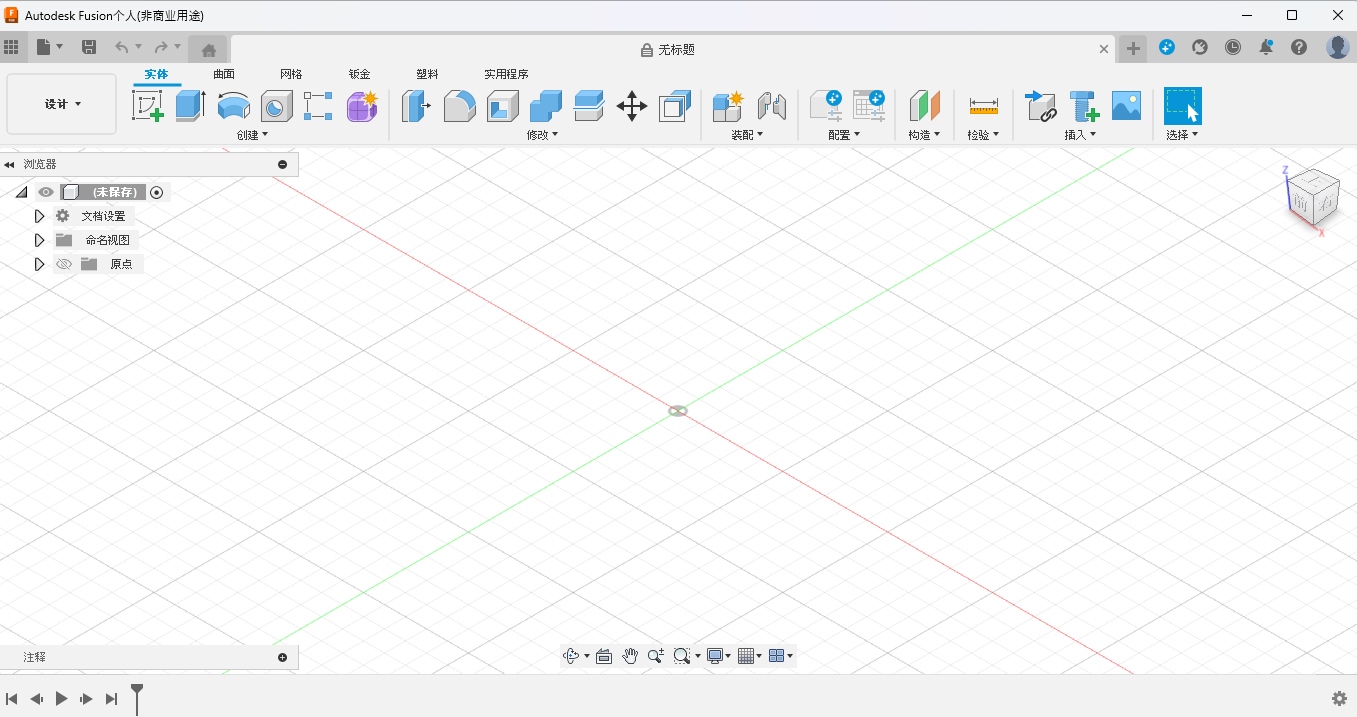Screen dimensions: 1357x717
Task: Open the Help question mark icon
Action: (x=1299, y=47)
